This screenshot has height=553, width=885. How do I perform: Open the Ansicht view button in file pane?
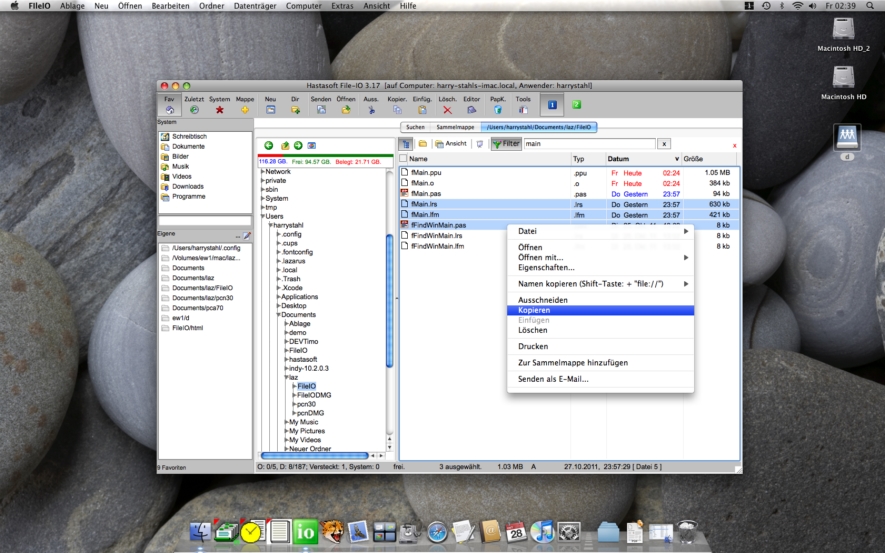click(x=450, y=144)
